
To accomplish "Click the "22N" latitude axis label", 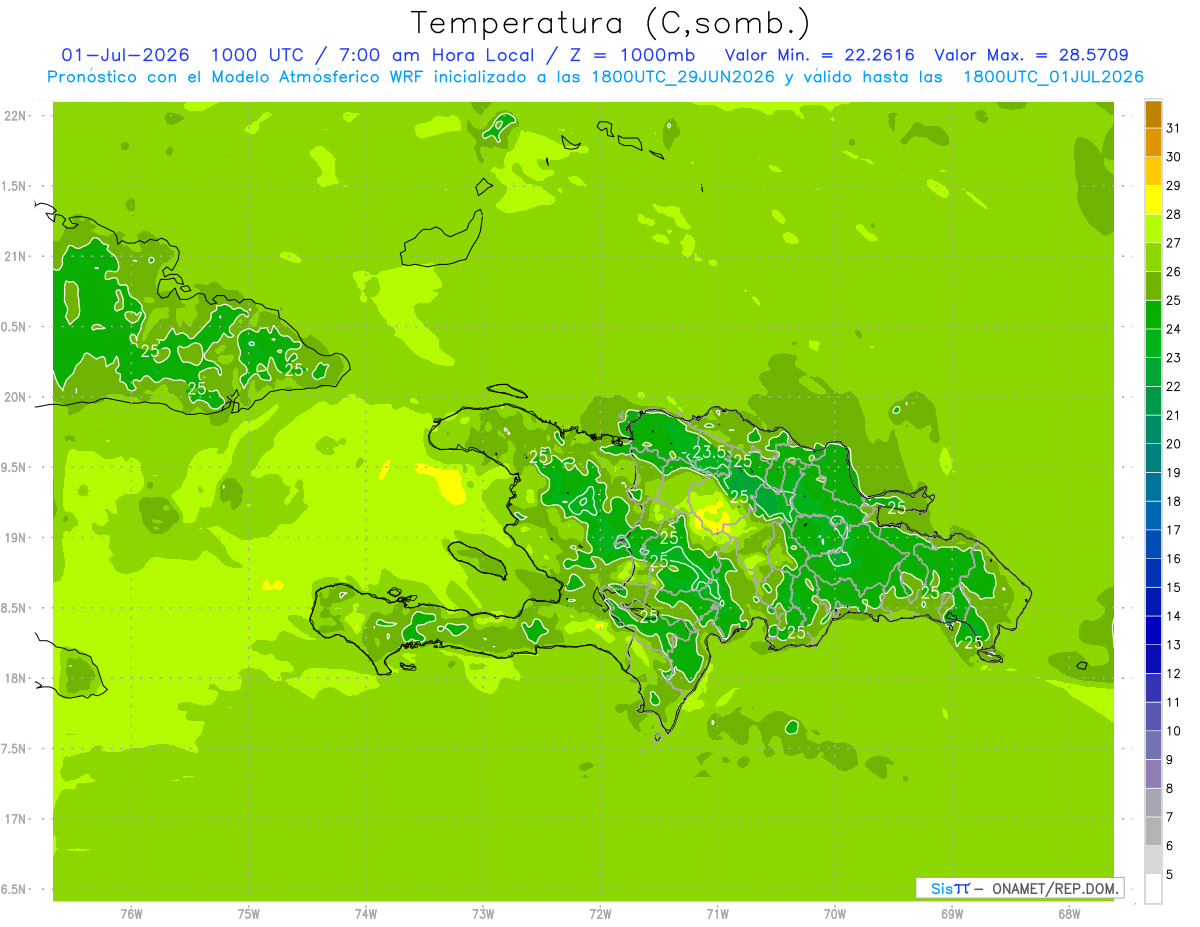I will [15, 116].
